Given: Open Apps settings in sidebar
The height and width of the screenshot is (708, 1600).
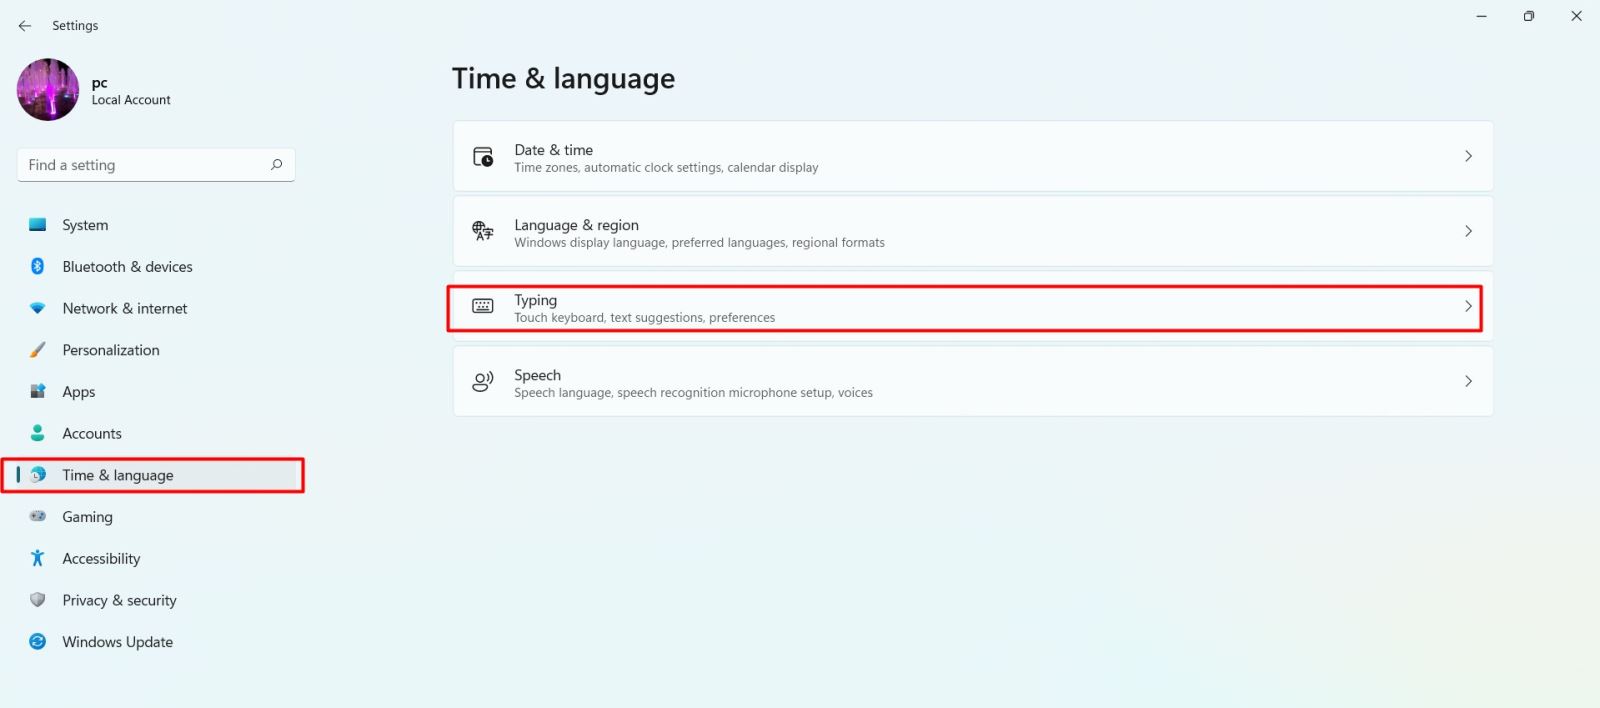Looking at the screenshot, I should pos(79,392).
